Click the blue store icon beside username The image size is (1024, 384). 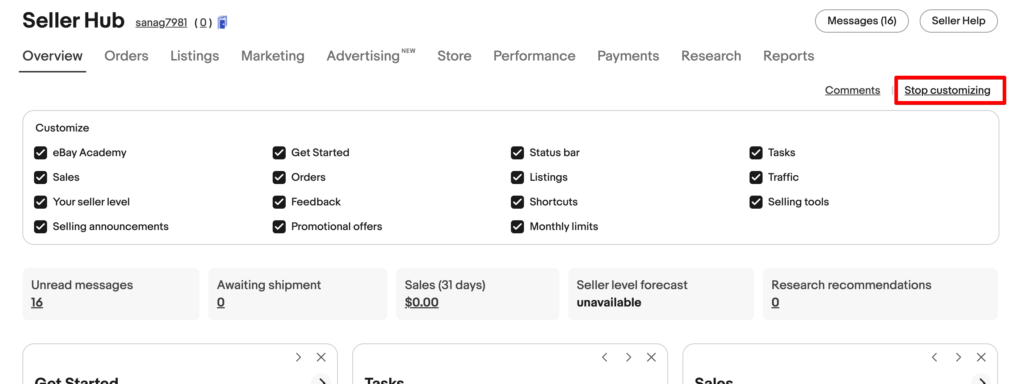(x=223, y=23)
